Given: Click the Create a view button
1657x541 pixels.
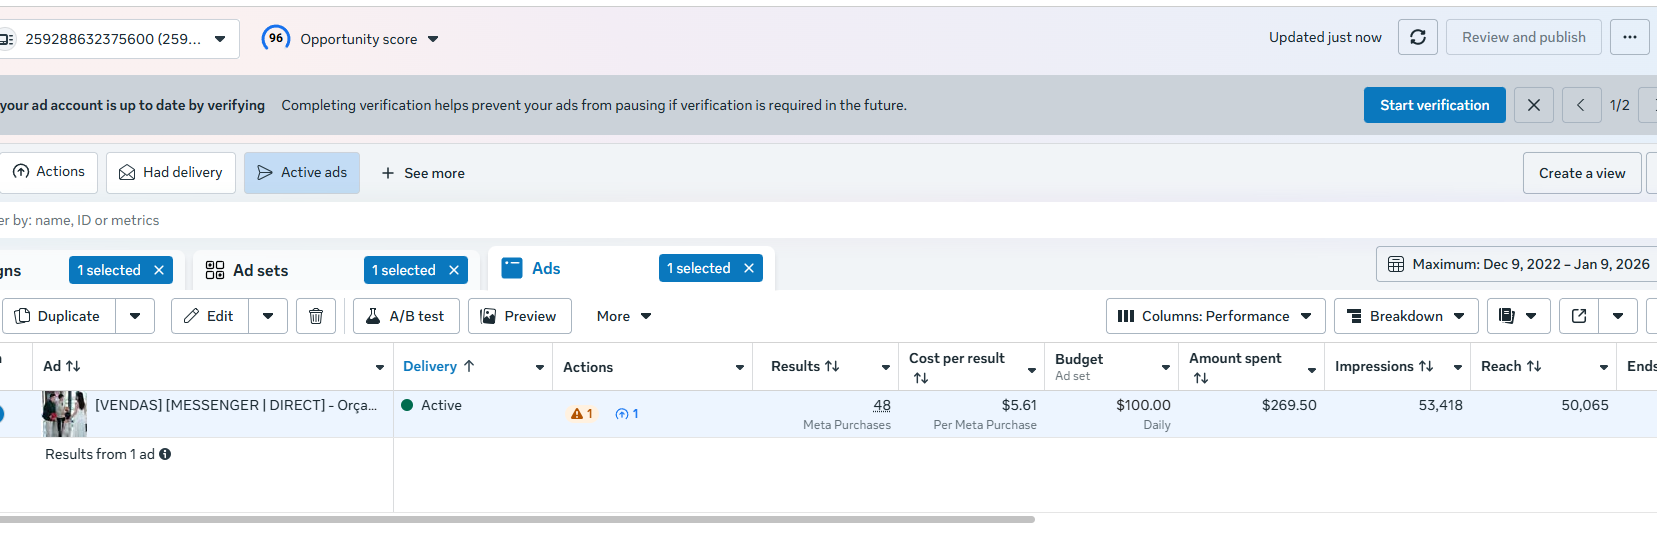Looking at the screenshot, I should [x=1581, y=173].
